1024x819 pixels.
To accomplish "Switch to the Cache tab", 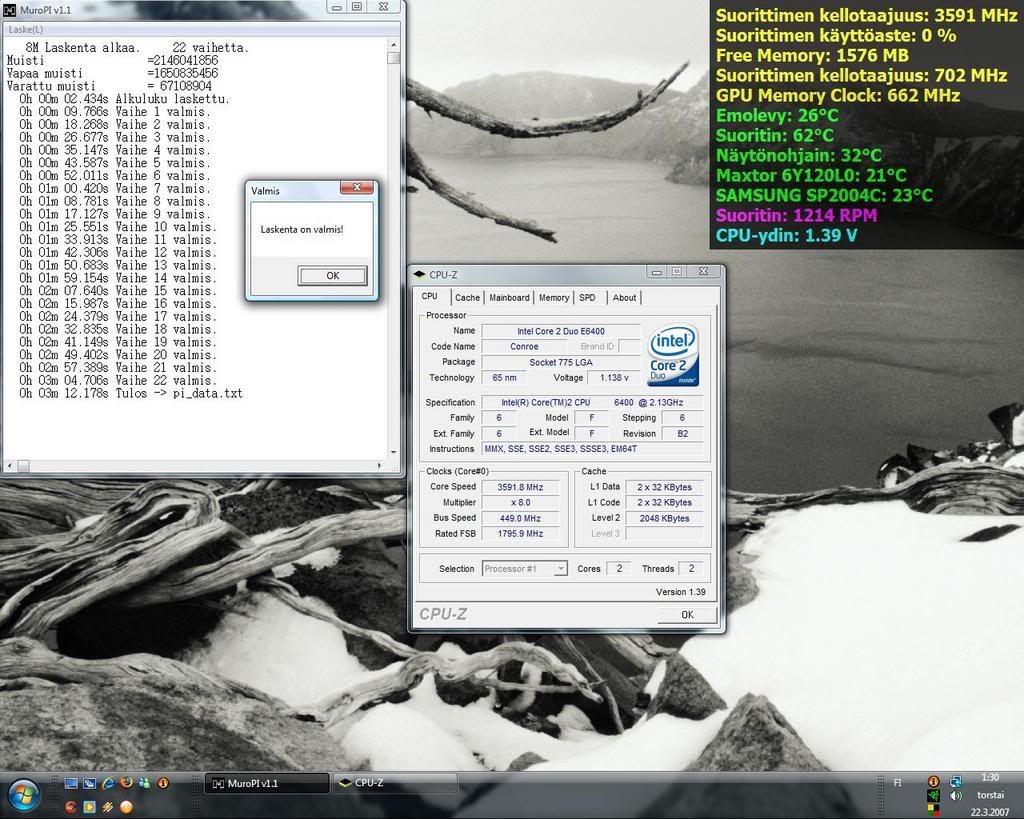I will tap(467, 297).
